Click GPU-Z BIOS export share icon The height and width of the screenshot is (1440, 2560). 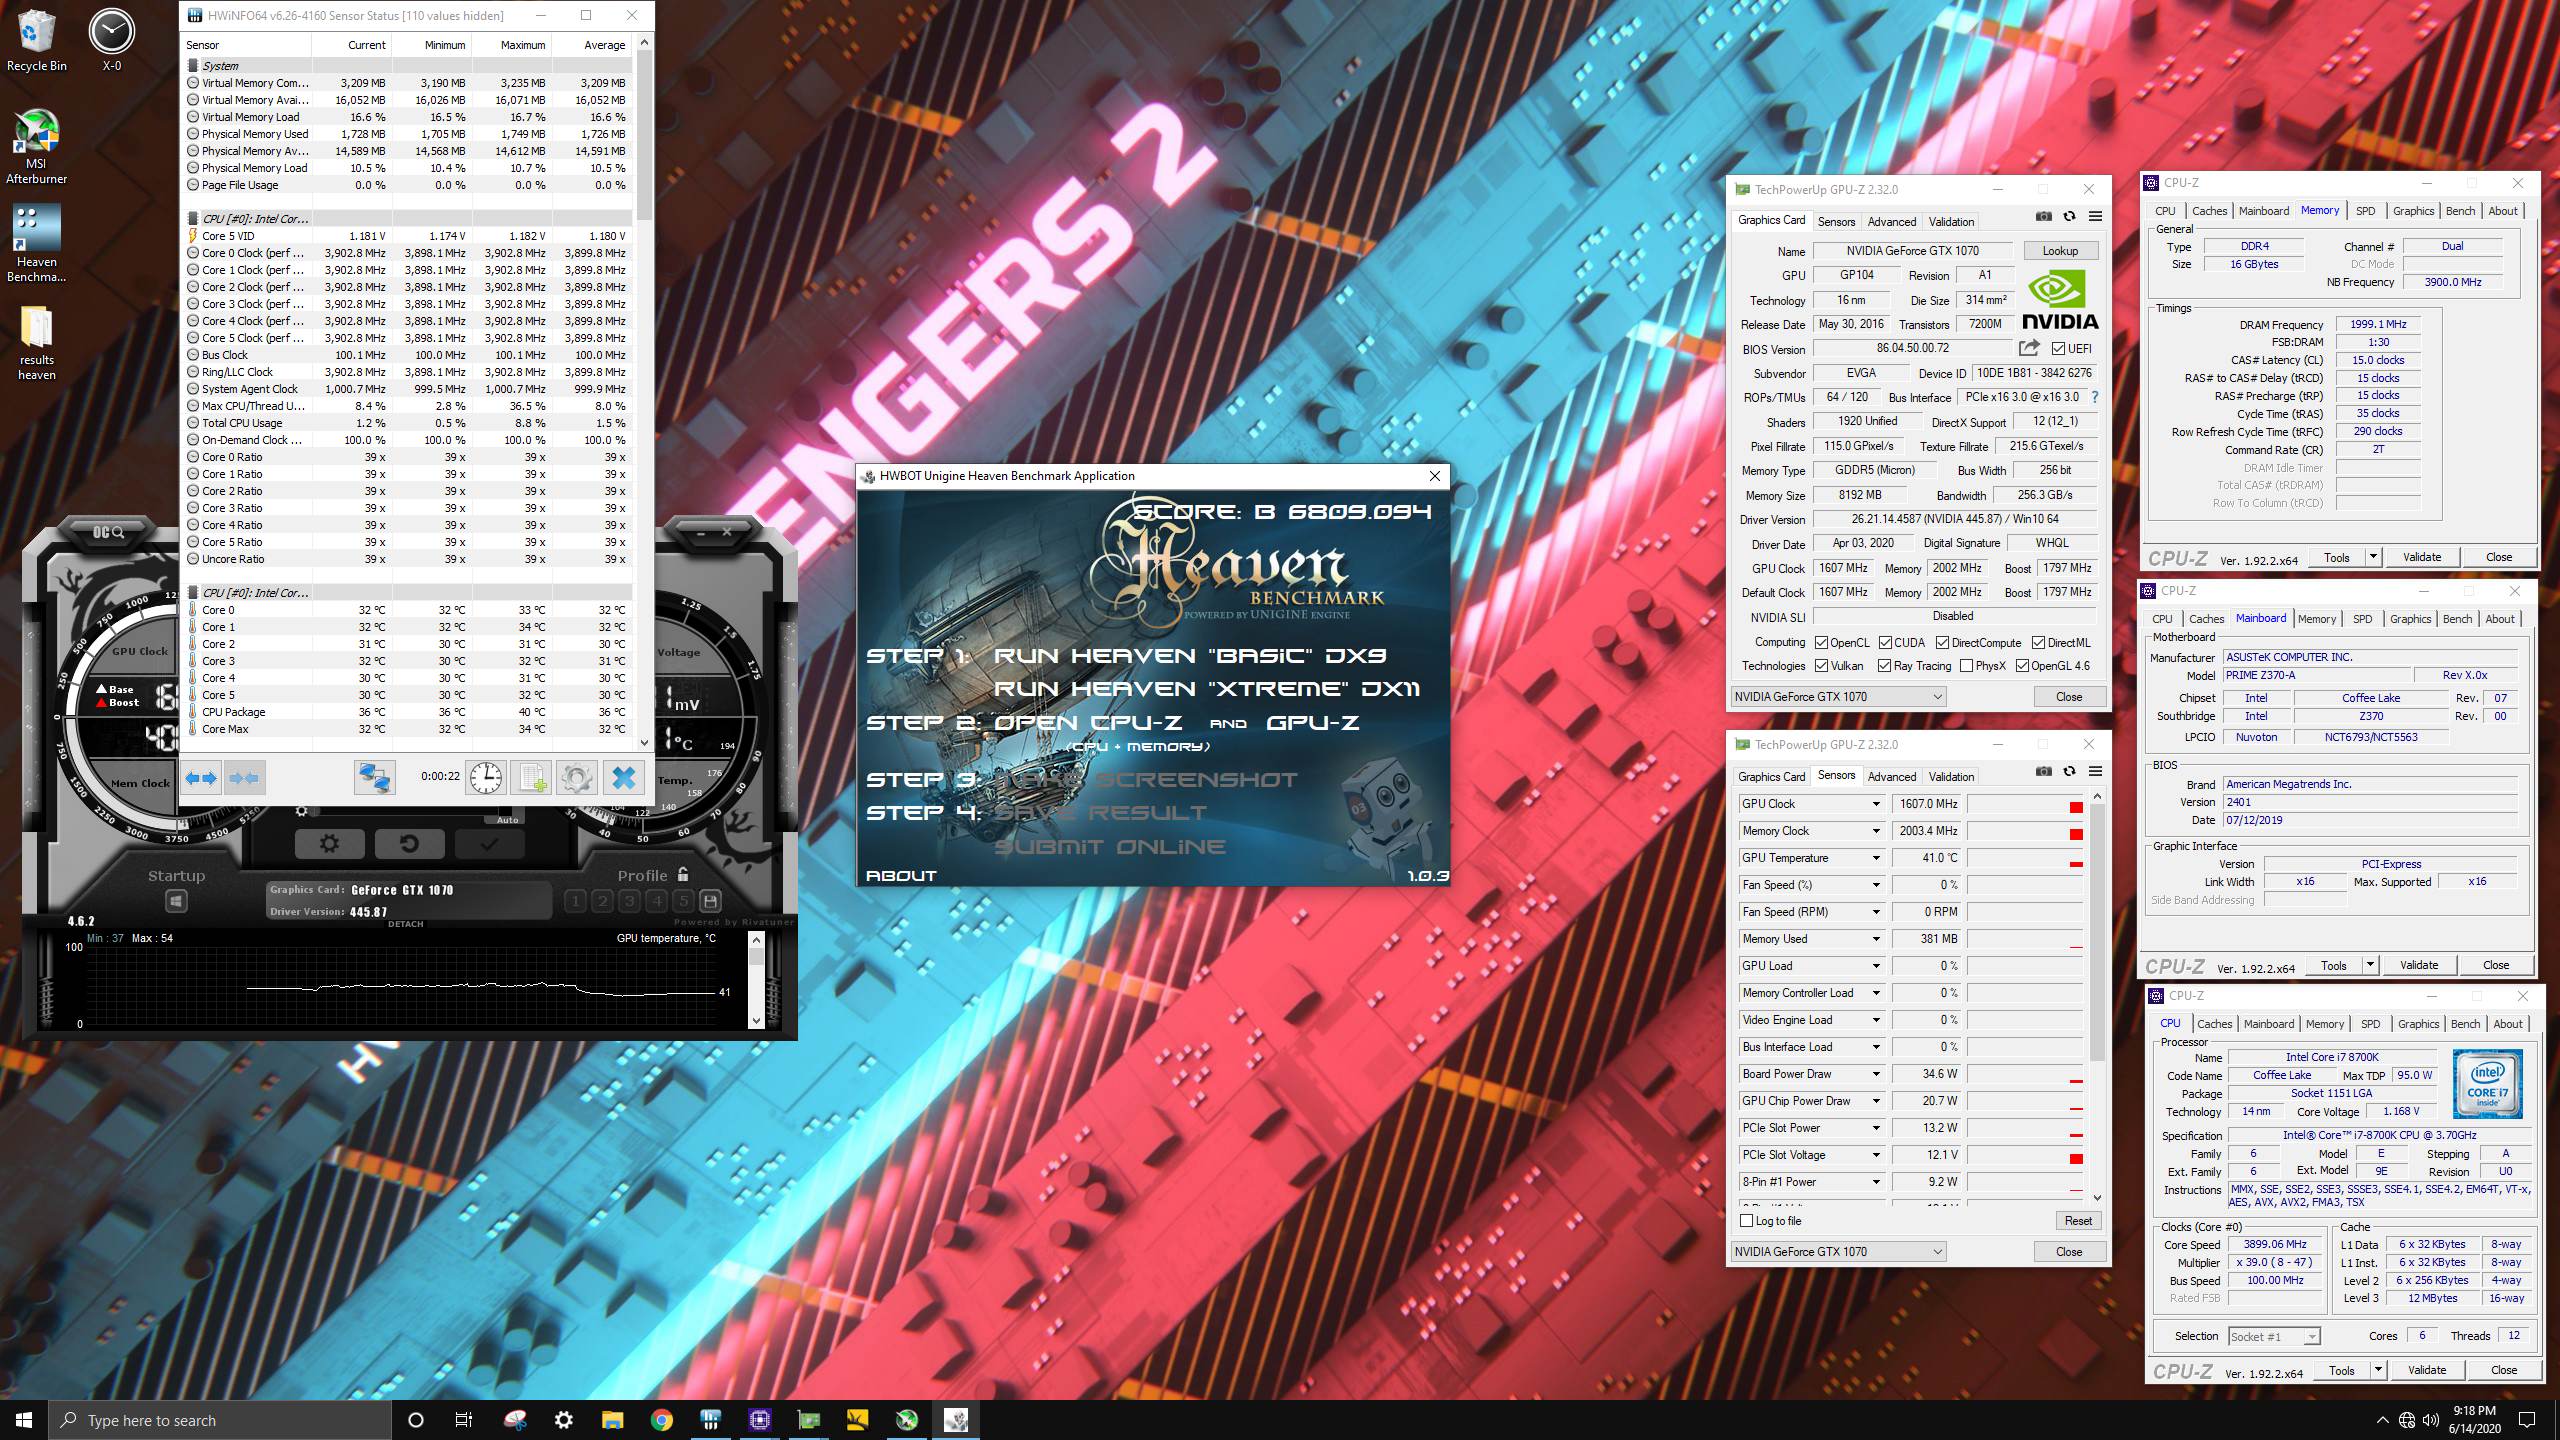point(2029,348)
